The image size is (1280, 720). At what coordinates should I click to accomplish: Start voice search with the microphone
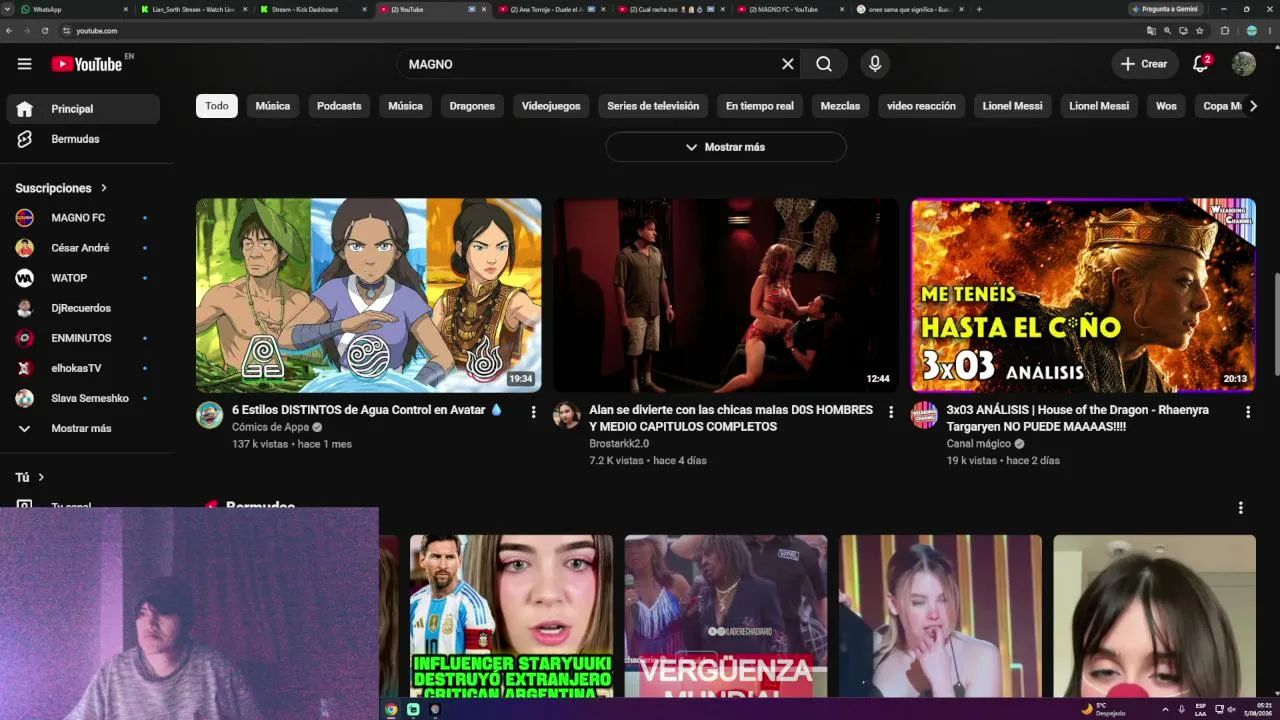coord(875,64)
